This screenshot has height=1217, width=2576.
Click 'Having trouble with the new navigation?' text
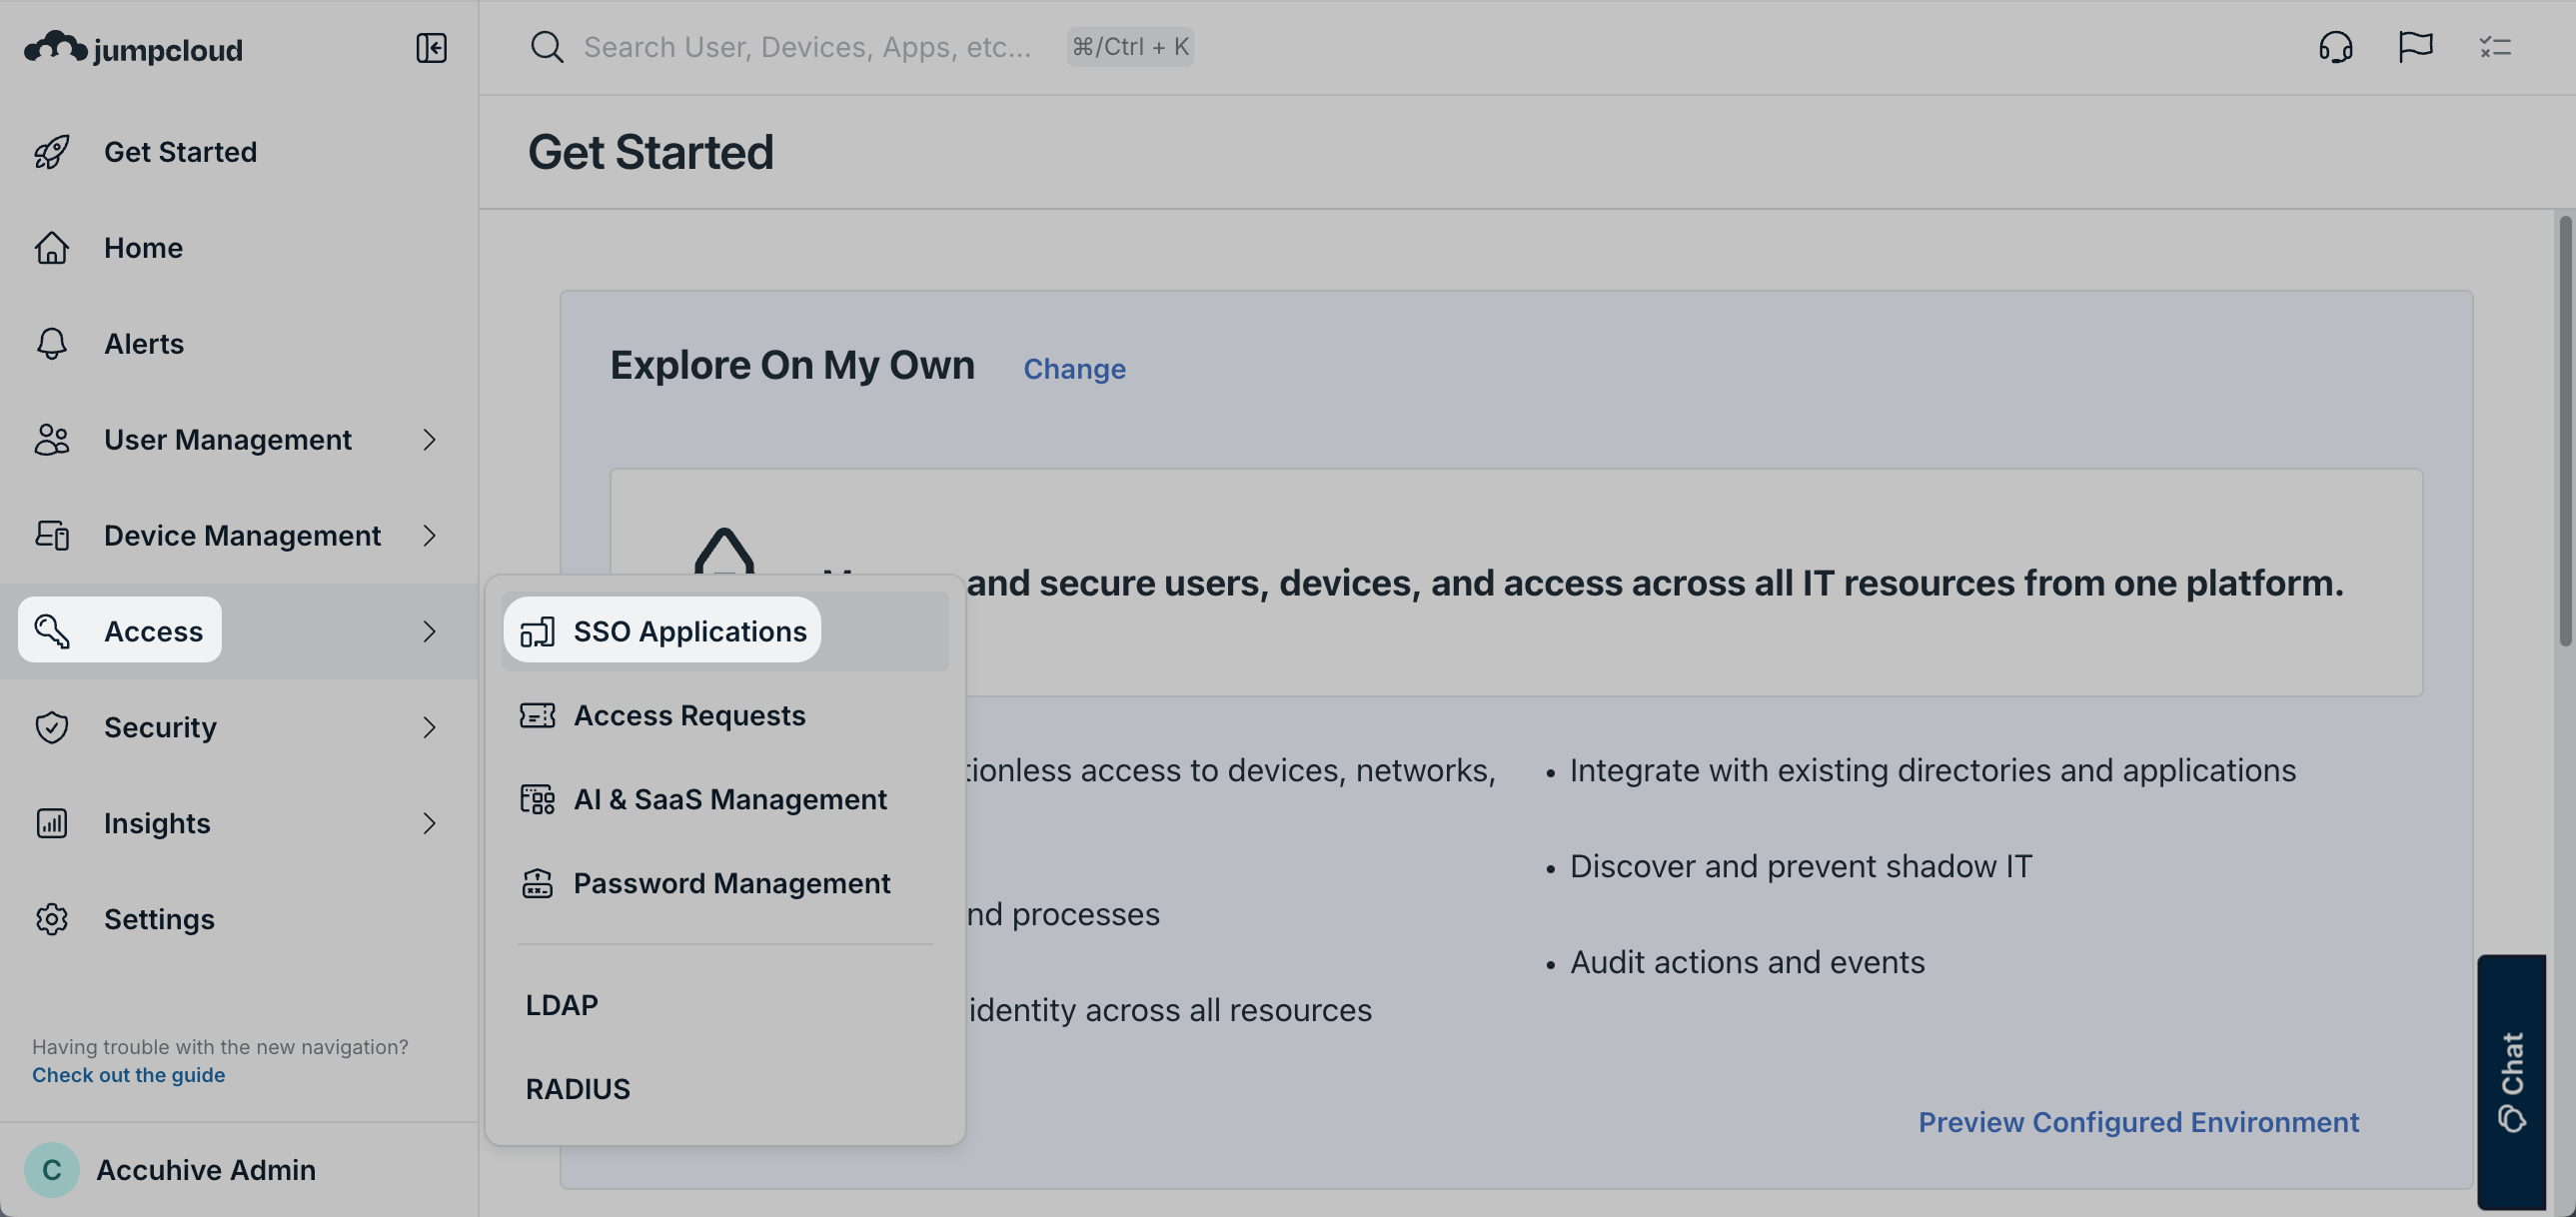point(220,1047)
